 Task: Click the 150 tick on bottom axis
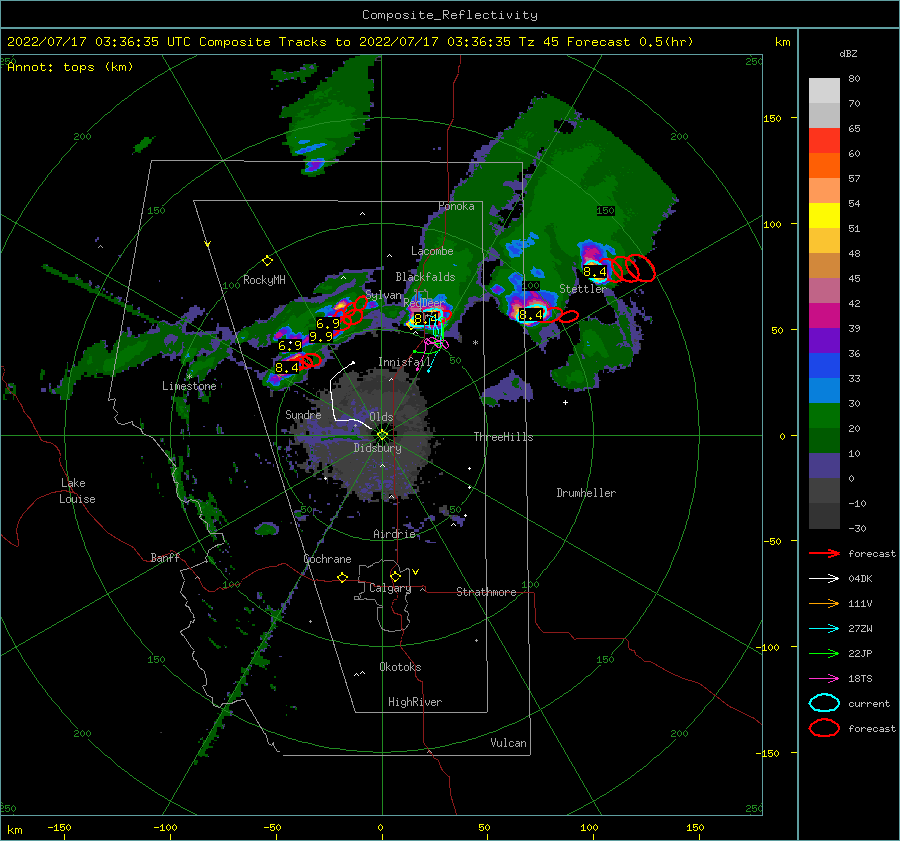(x=695, y=828)
